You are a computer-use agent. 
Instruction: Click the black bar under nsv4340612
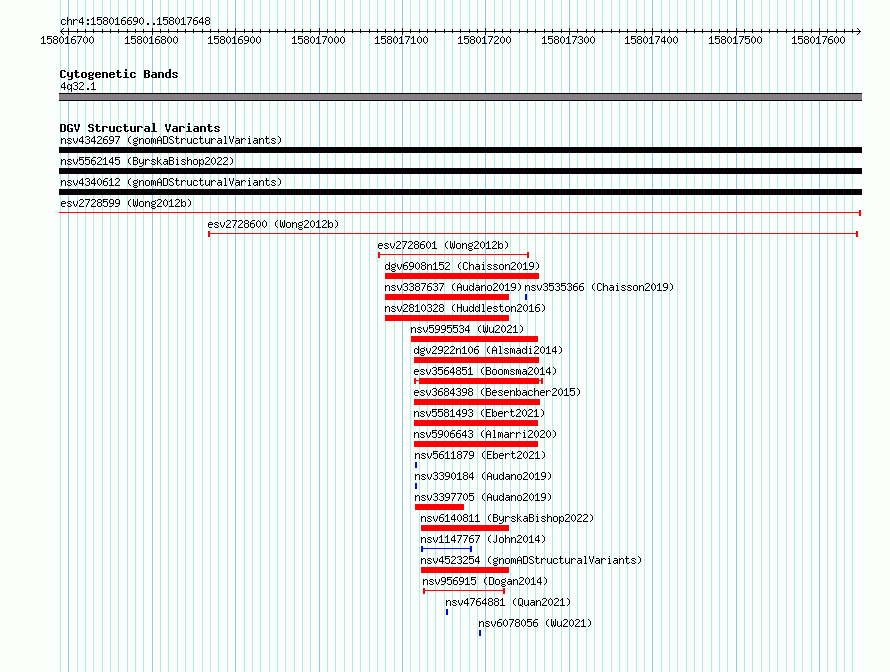click(460, 192)
